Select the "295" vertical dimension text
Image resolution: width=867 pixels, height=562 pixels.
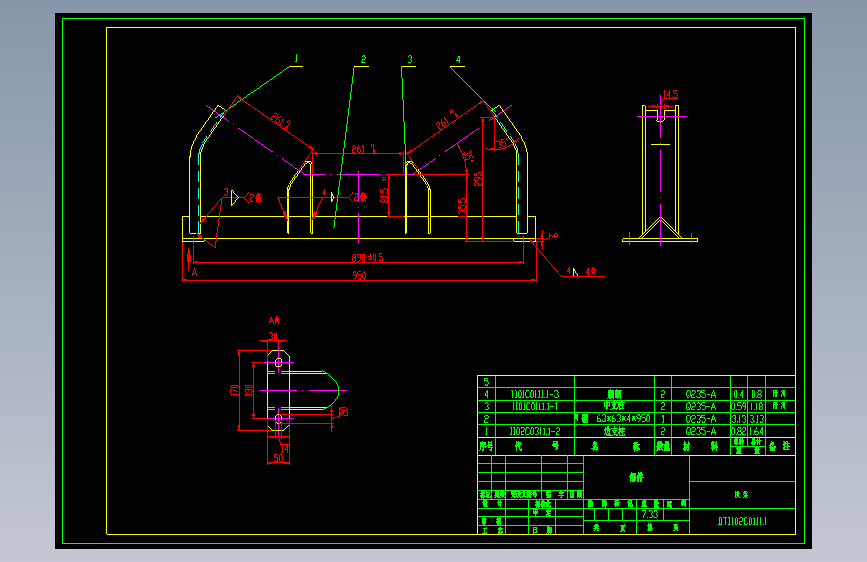point(478,179)
